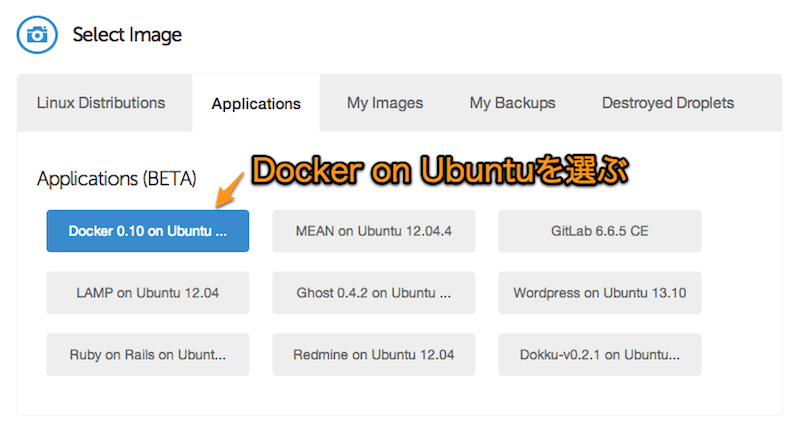The width and height of the screenshot is (800, 431).
Task: Choose Docker 0.10 on Ubuntu image
Action: [x=148, y=231]
